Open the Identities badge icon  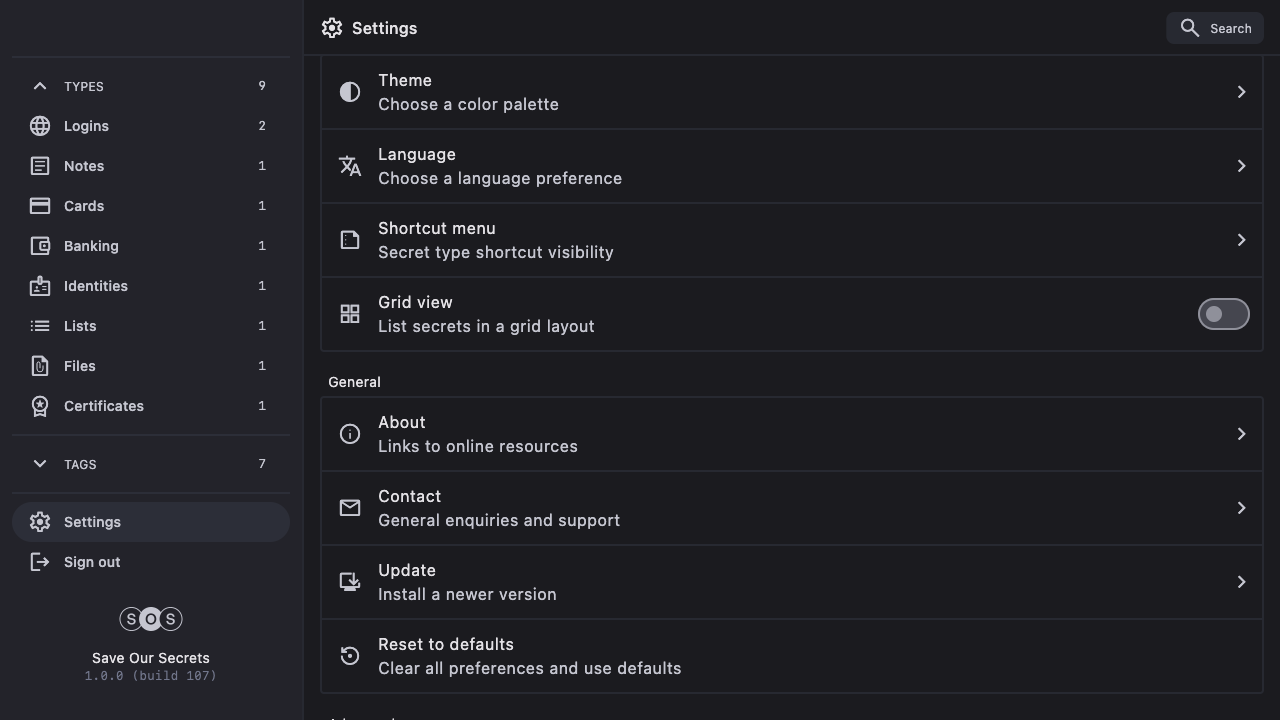[x=40, y=286]
